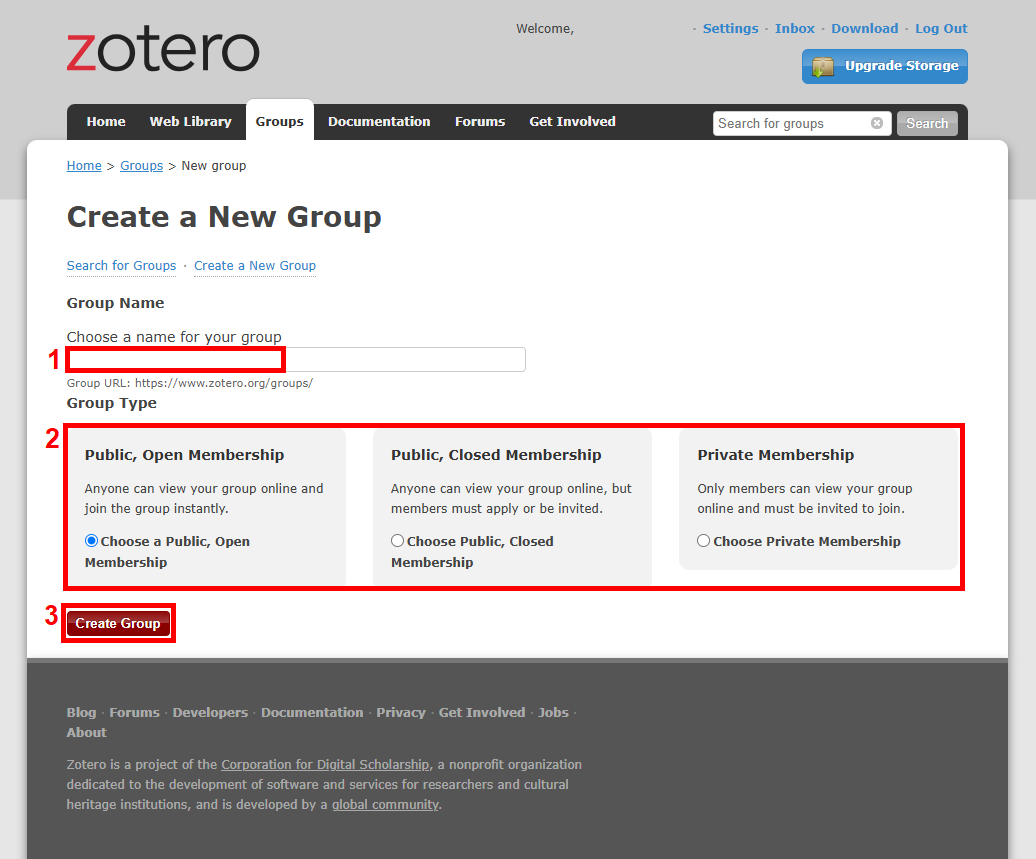Screen dimensions: 1036x859
Task: Open the Web Library tab
Action: point(190,122)
